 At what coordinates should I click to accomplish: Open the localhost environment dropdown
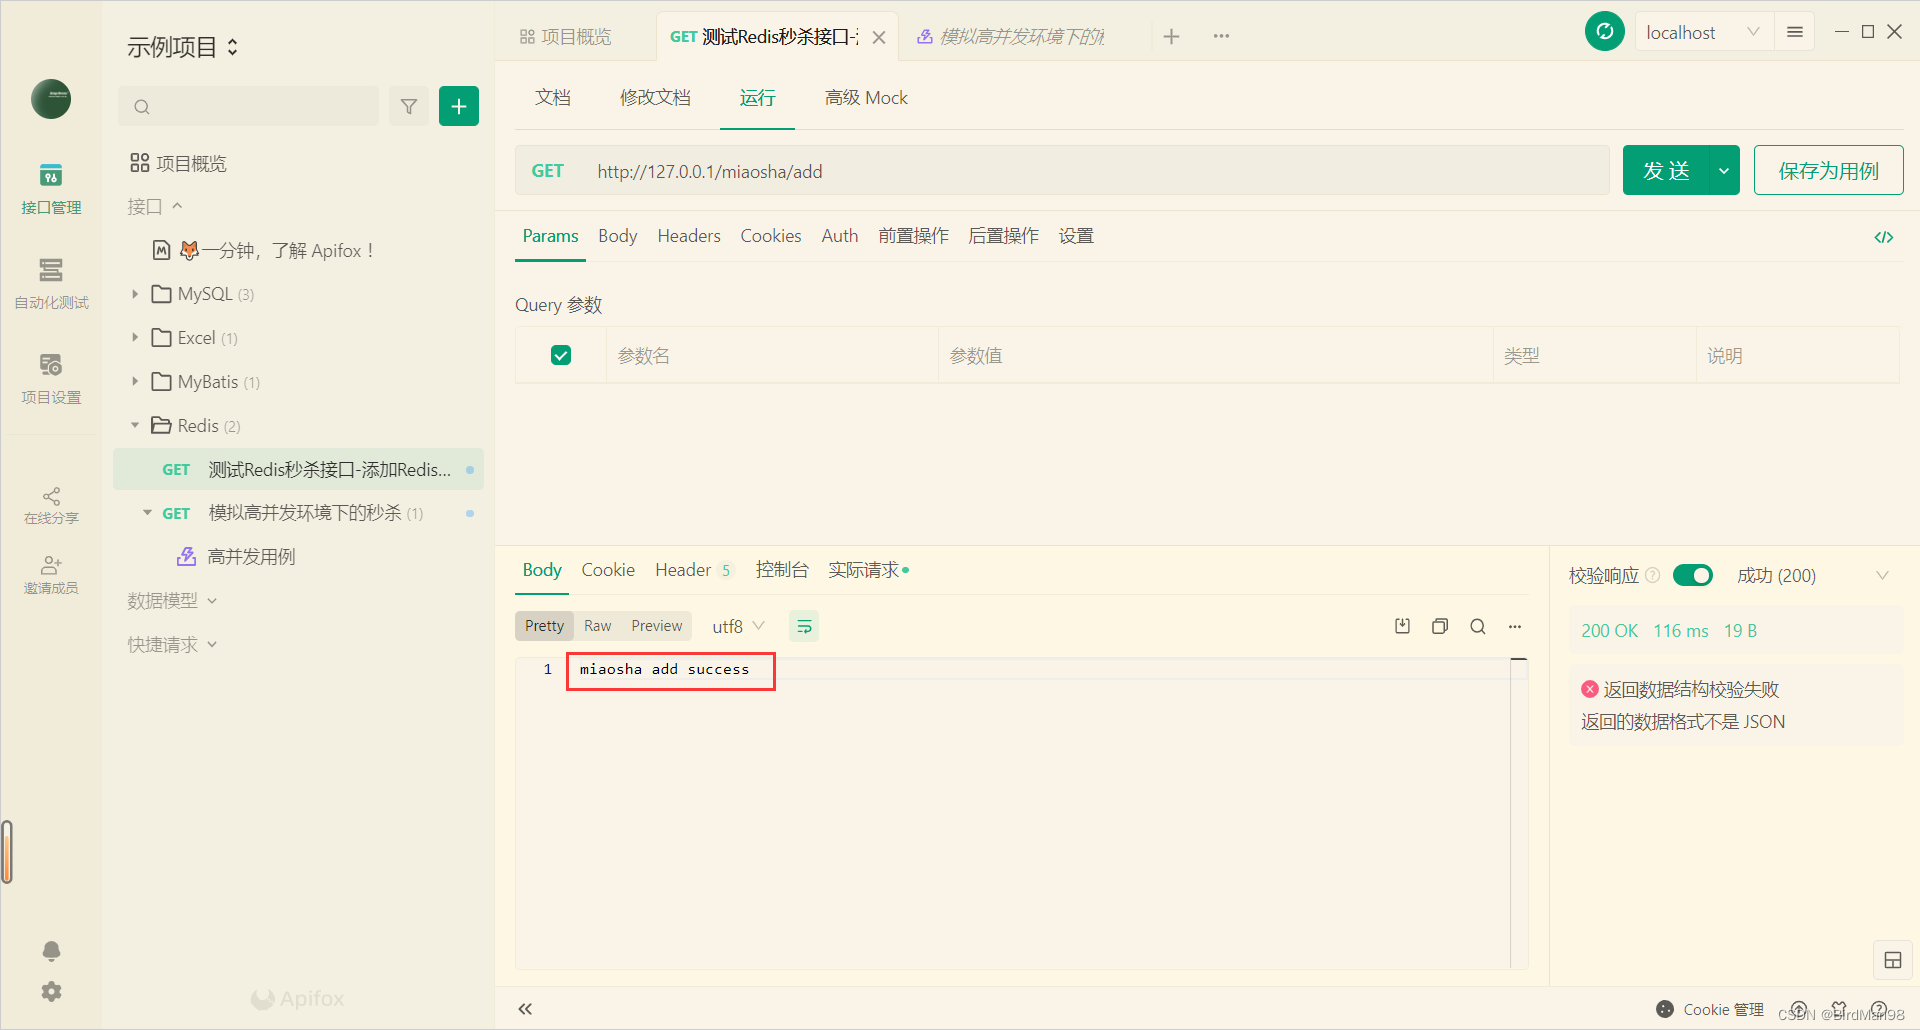point(1704,32)
